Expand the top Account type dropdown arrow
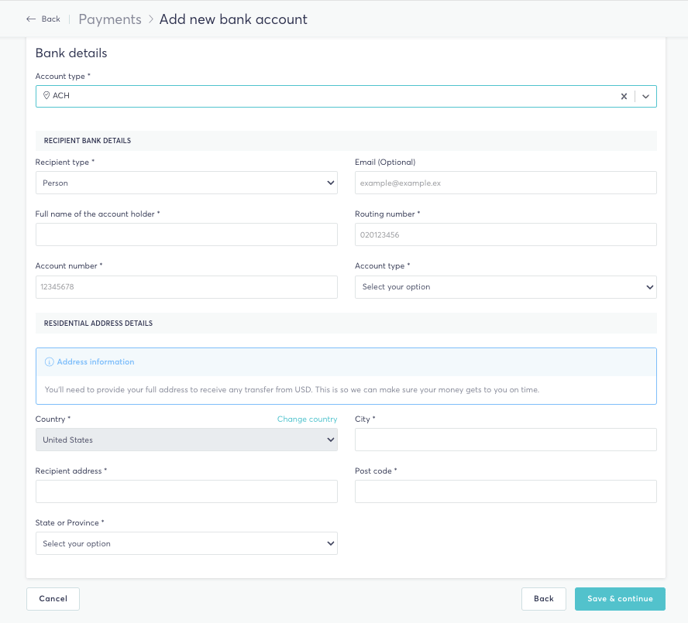This screenshot has height=623, width=688. click(645, 96)
